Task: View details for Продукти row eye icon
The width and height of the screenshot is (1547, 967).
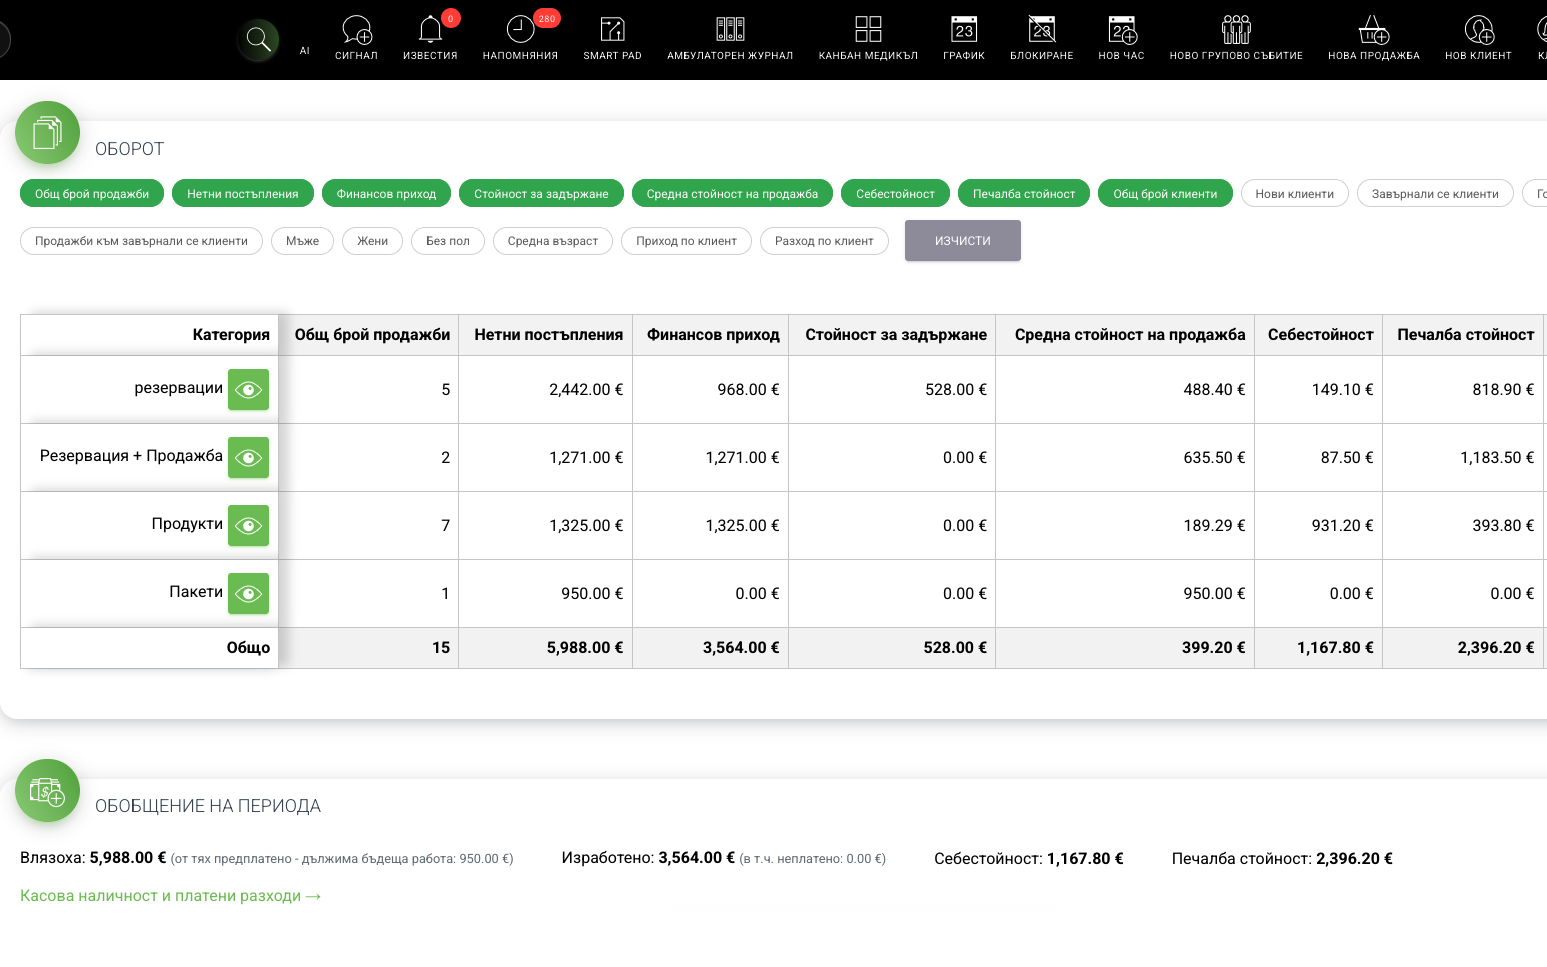Action: click(248, 526)
